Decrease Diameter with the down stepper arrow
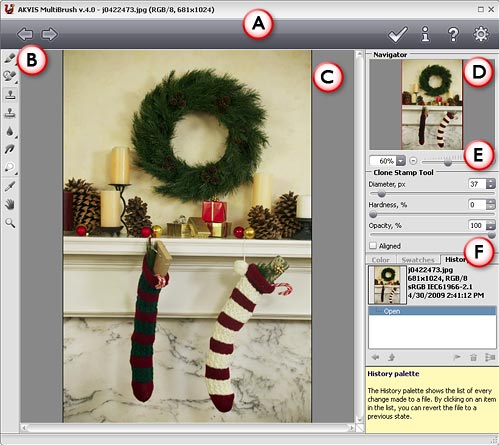 491,186
